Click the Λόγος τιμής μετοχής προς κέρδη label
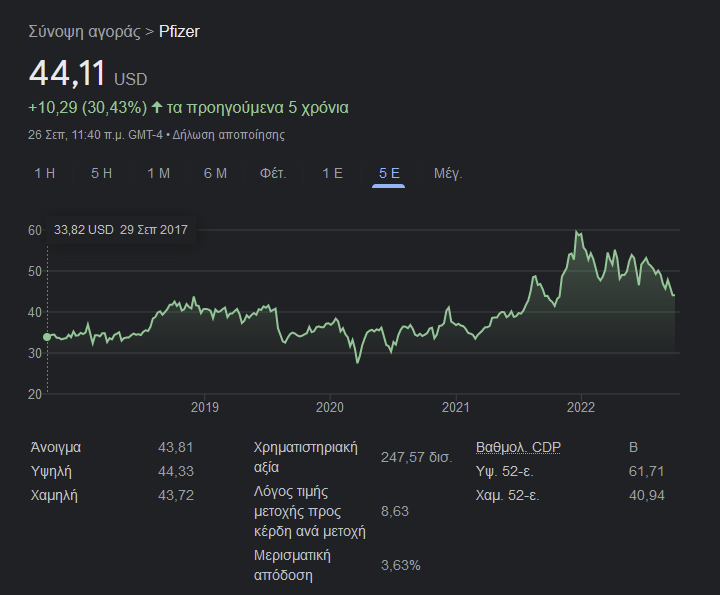Image resolution: width=720 pixels, height=595 pixels. pyautogui.click(x=310, y=511)
